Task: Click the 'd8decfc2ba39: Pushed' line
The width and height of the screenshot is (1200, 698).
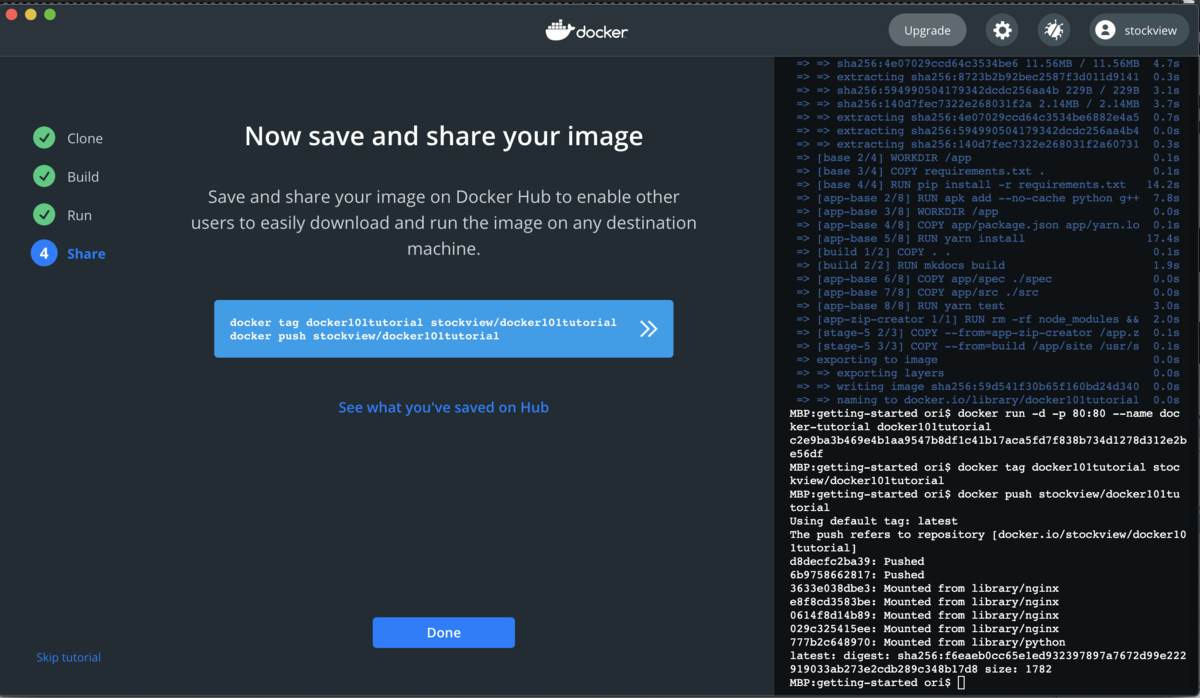Action: 857,561
